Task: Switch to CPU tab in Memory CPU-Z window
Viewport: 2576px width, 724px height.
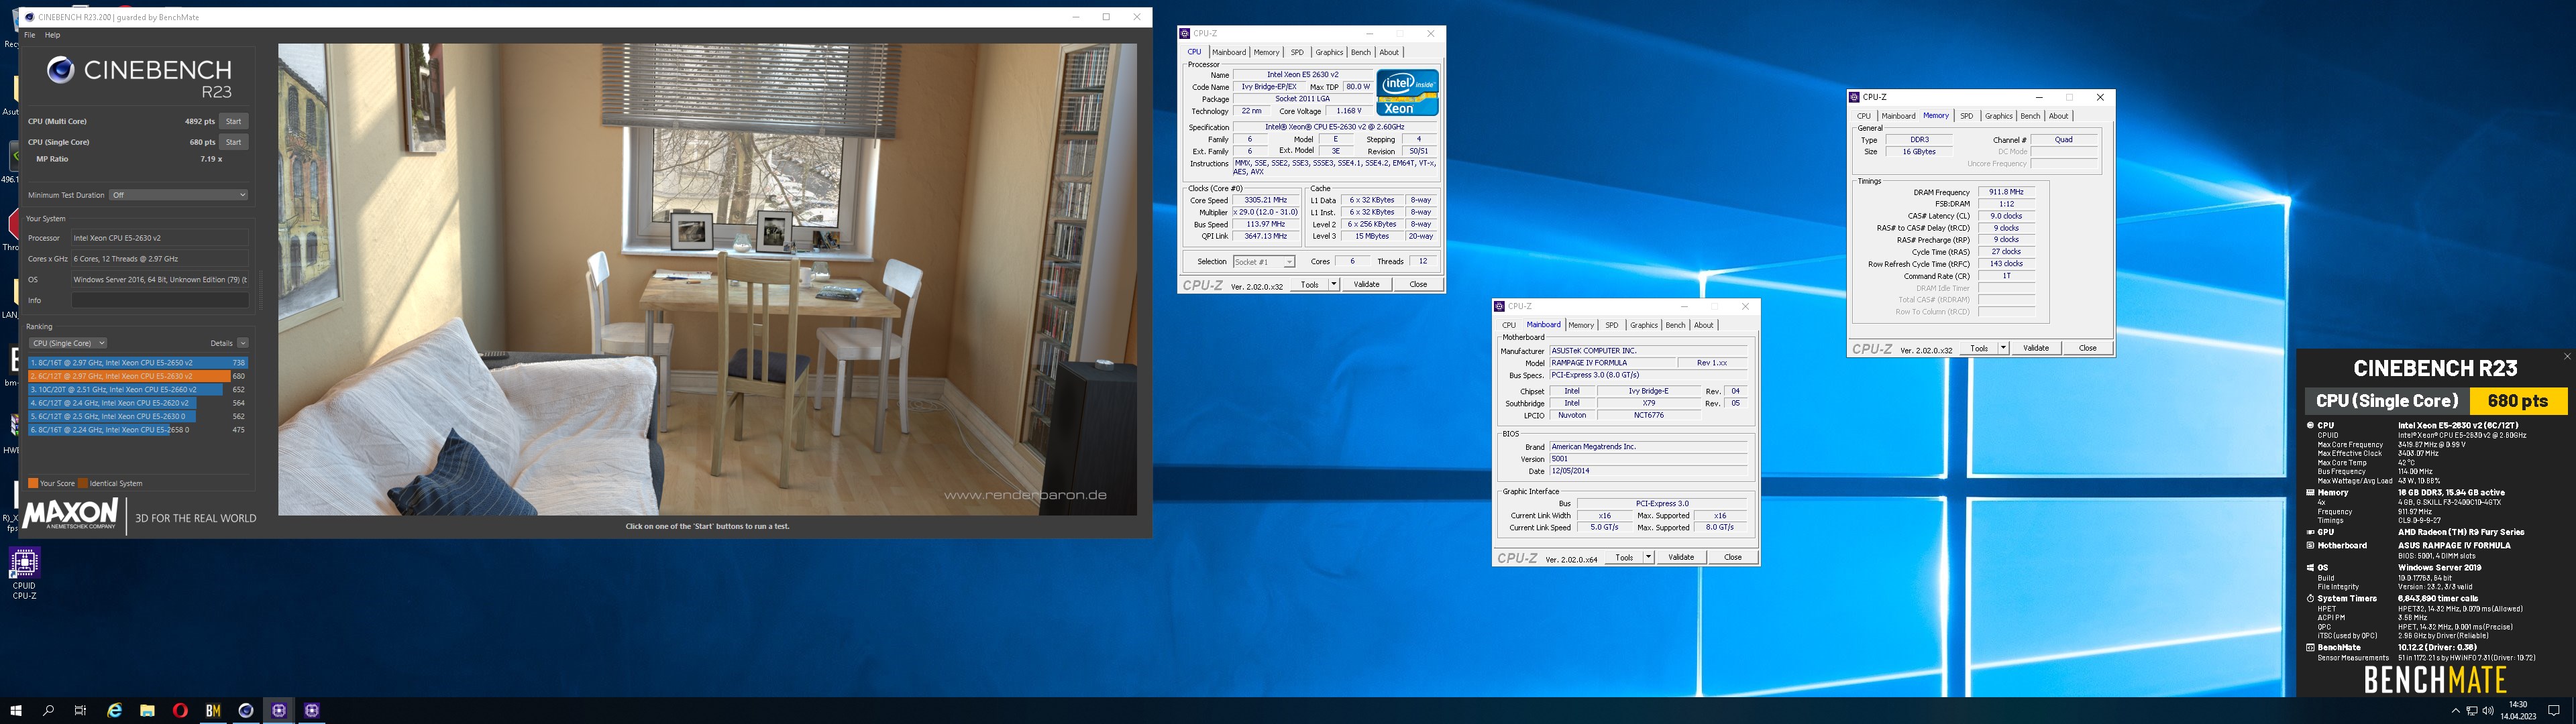Action: [1863, 116]
